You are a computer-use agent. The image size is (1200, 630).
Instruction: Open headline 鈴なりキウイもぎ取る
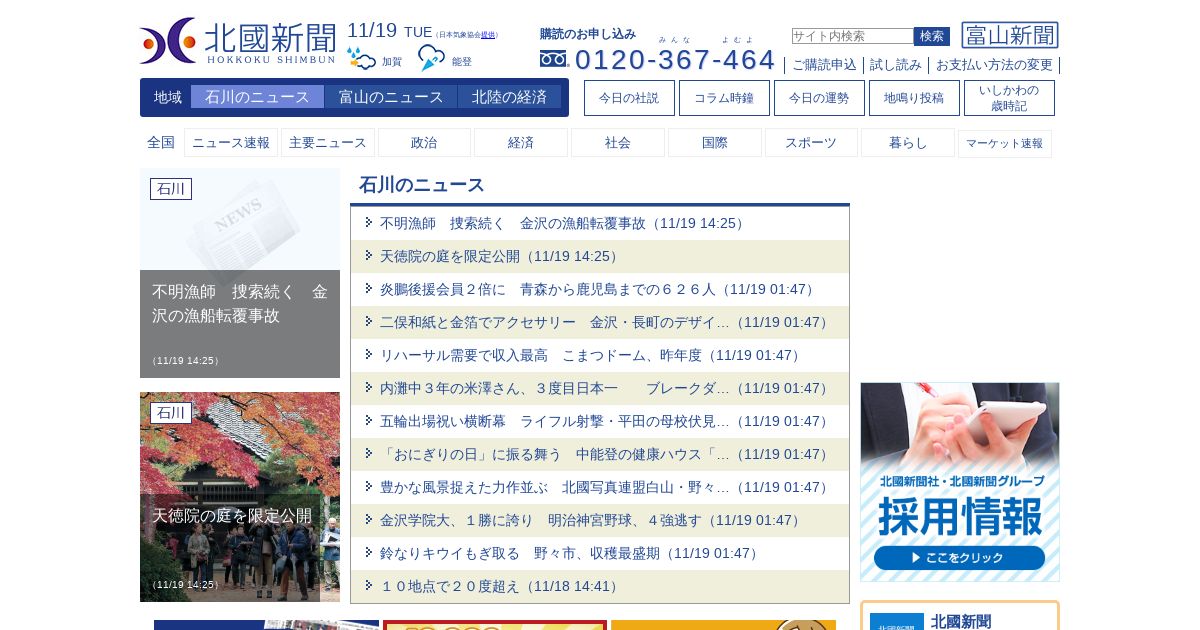pos(570,553)
